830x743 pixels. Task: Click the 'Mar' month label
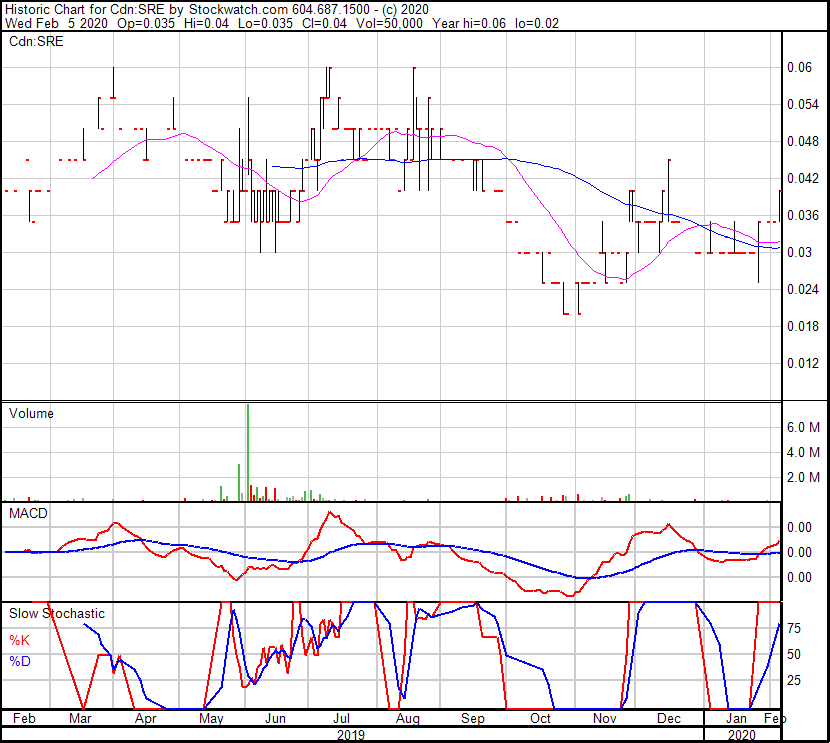tap(80, 719)
